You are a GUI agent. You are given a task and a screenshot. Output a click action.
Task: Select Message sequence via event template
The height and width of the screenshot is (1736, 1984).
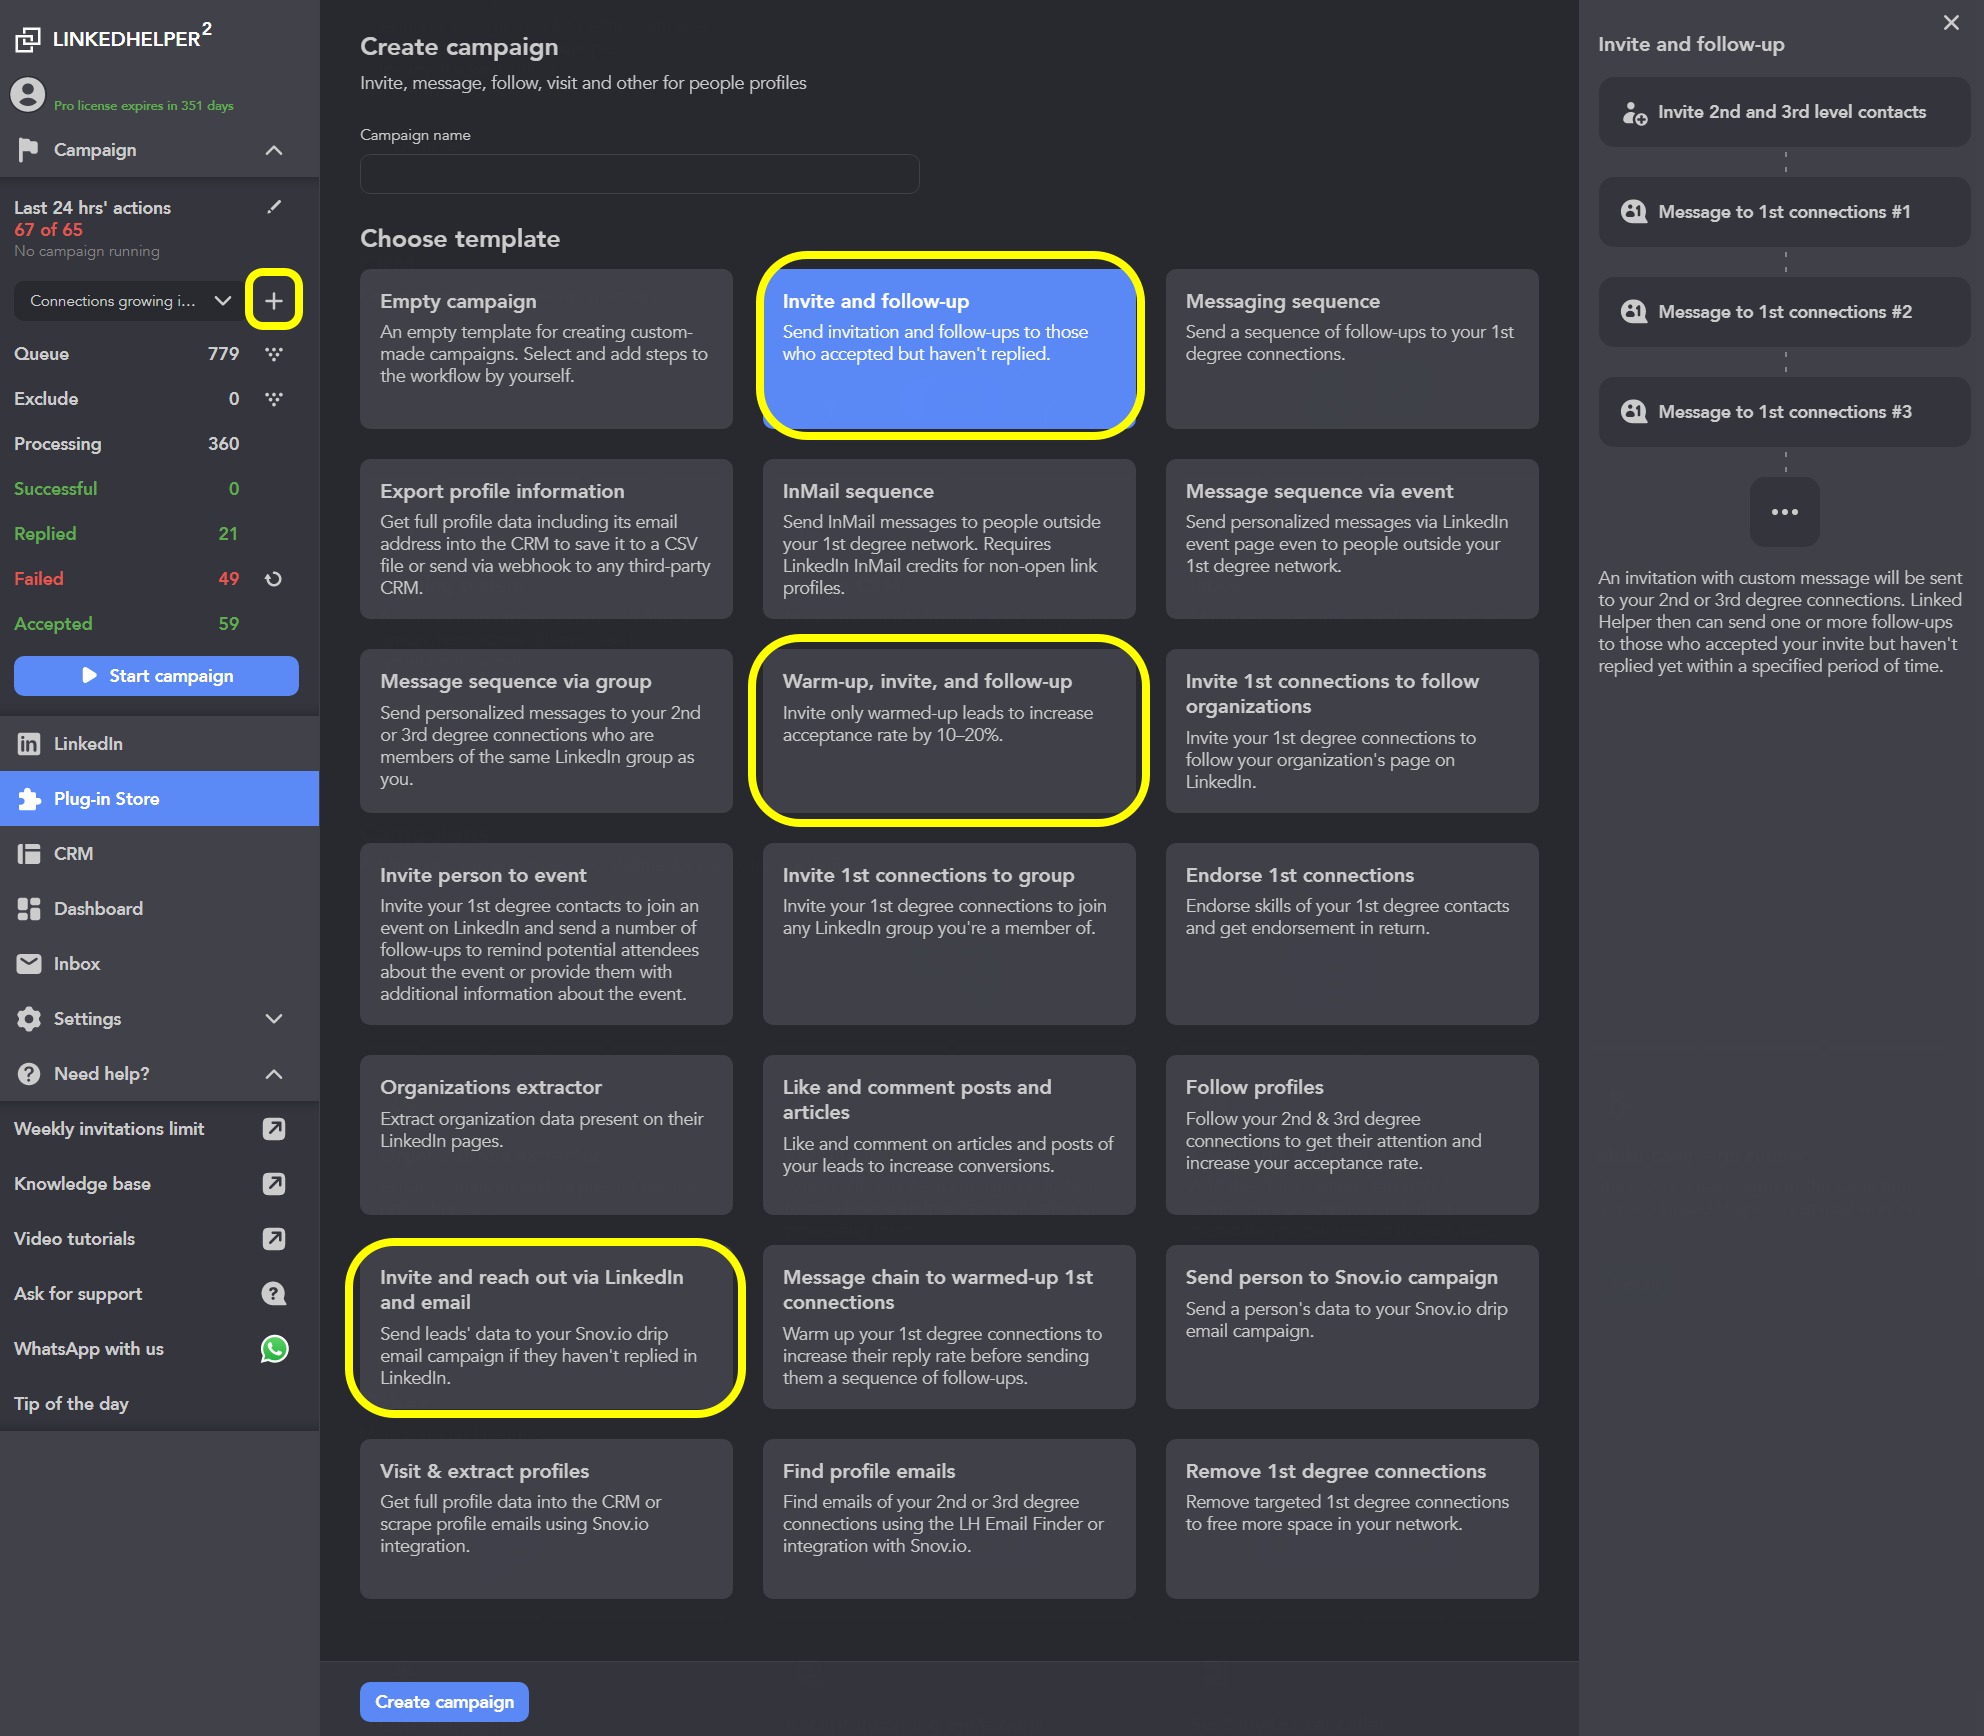(1352, 539)
